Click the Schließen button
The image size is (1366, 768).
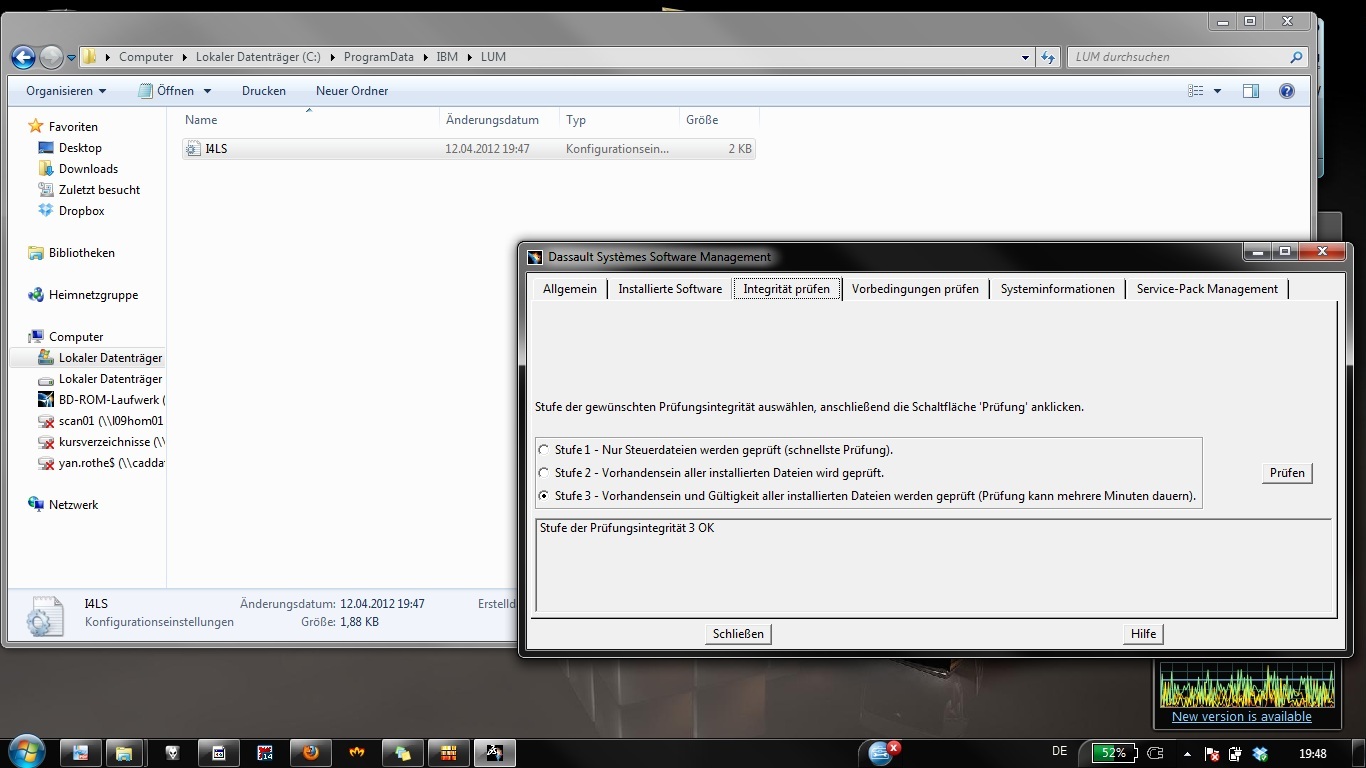[739, 634]
